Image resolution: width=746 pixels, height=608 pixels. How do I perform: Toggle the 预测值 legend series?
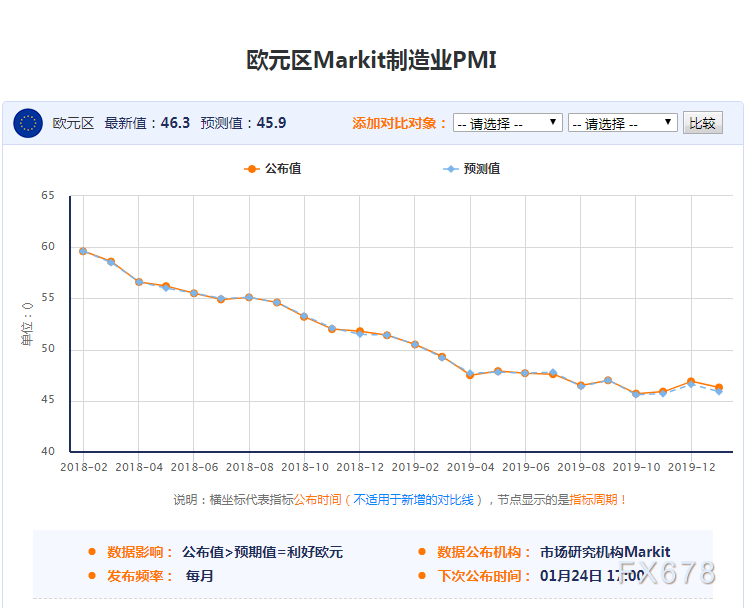pyautogui.click(x=471, y=168)
